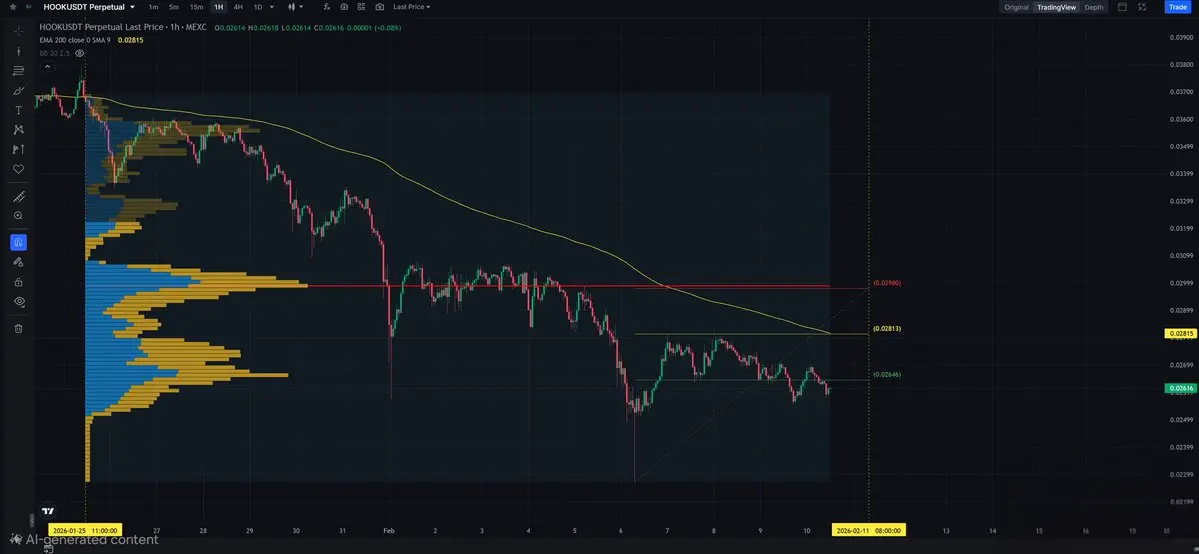
Task: Select the 1m timeframe
Action: [154, 7]
